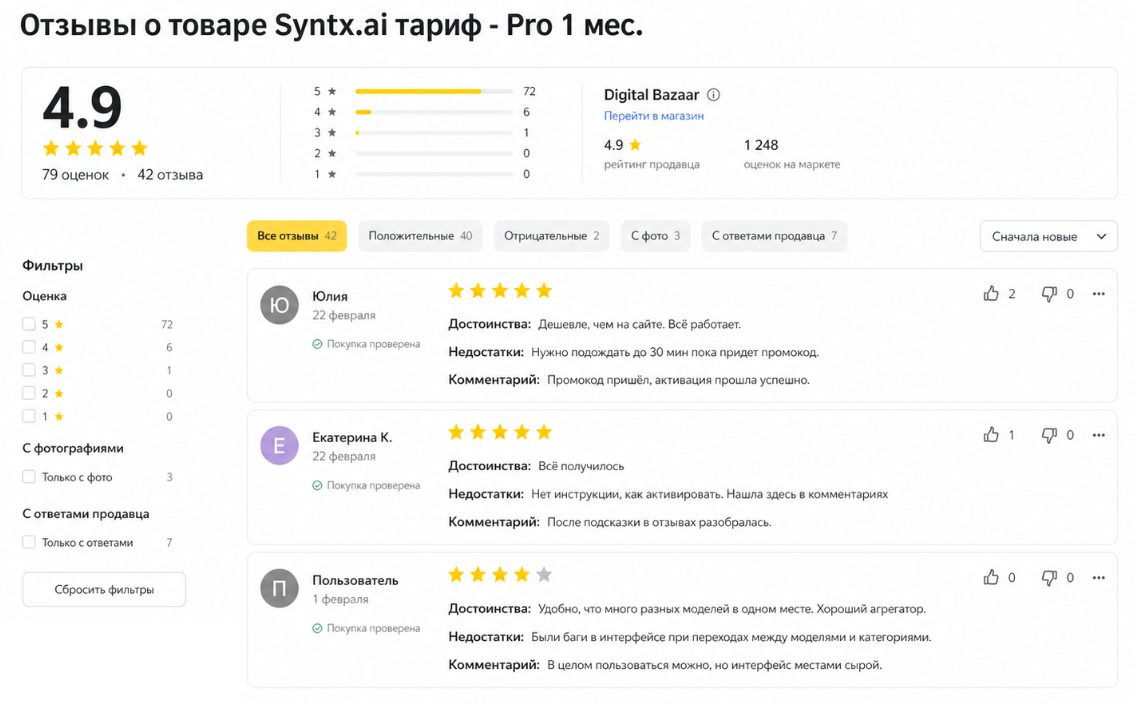Open three-dot menu on Пользователь review
The image size is (1136, 704).
(x=1098, y=577)
